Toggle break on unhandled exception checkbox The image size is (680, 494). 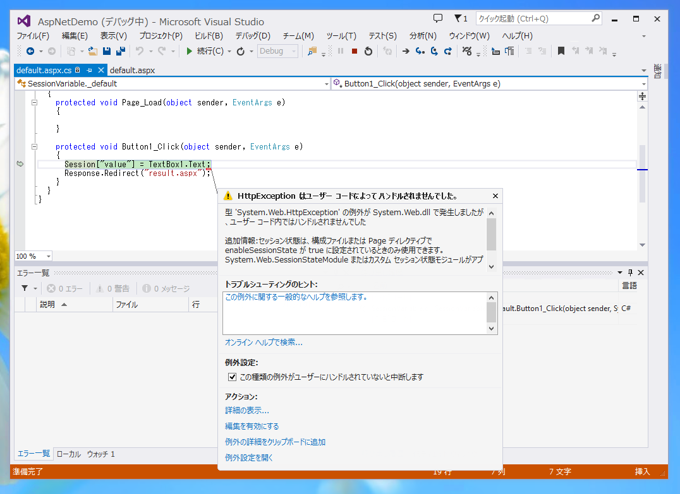[232, 377]
